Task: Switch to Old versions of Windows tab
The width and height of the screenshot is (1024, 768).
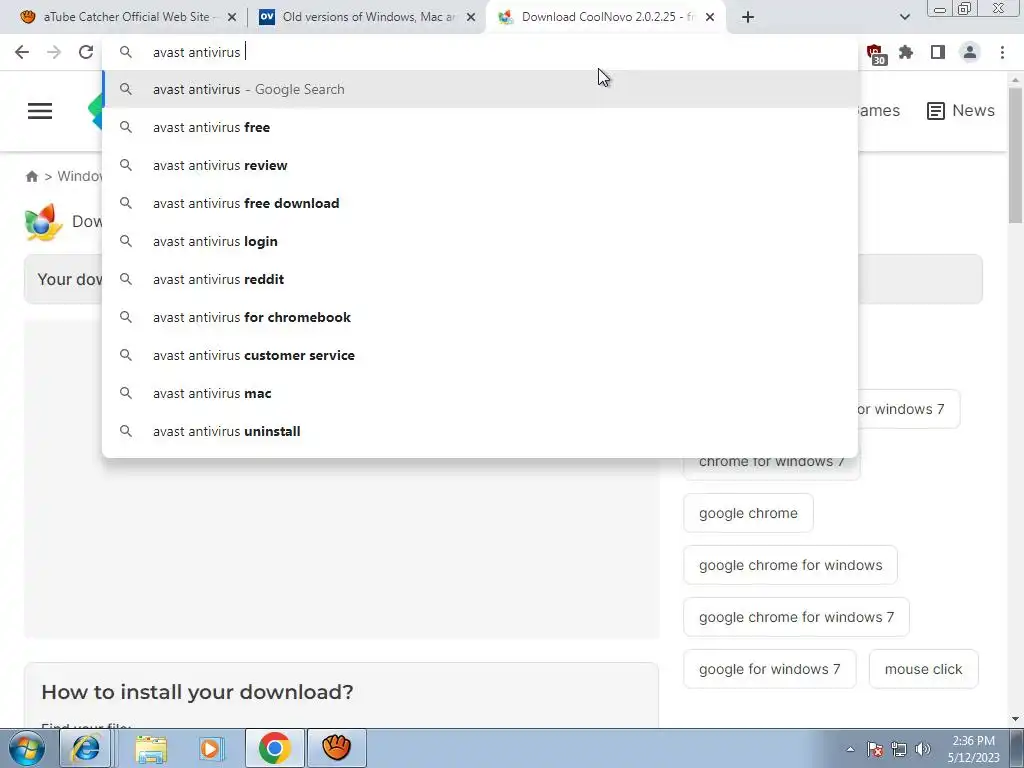Action: [368, 17]
